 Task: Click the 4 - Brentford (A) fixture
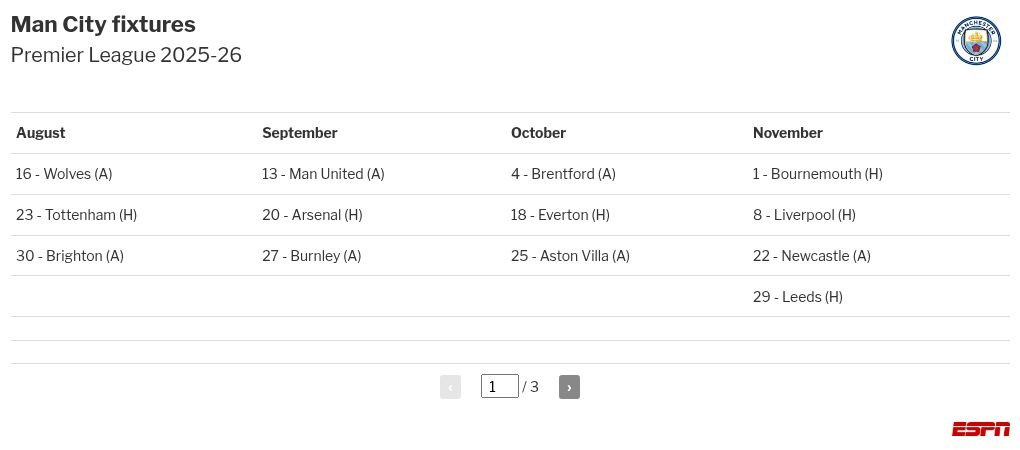tap(563, 174)
